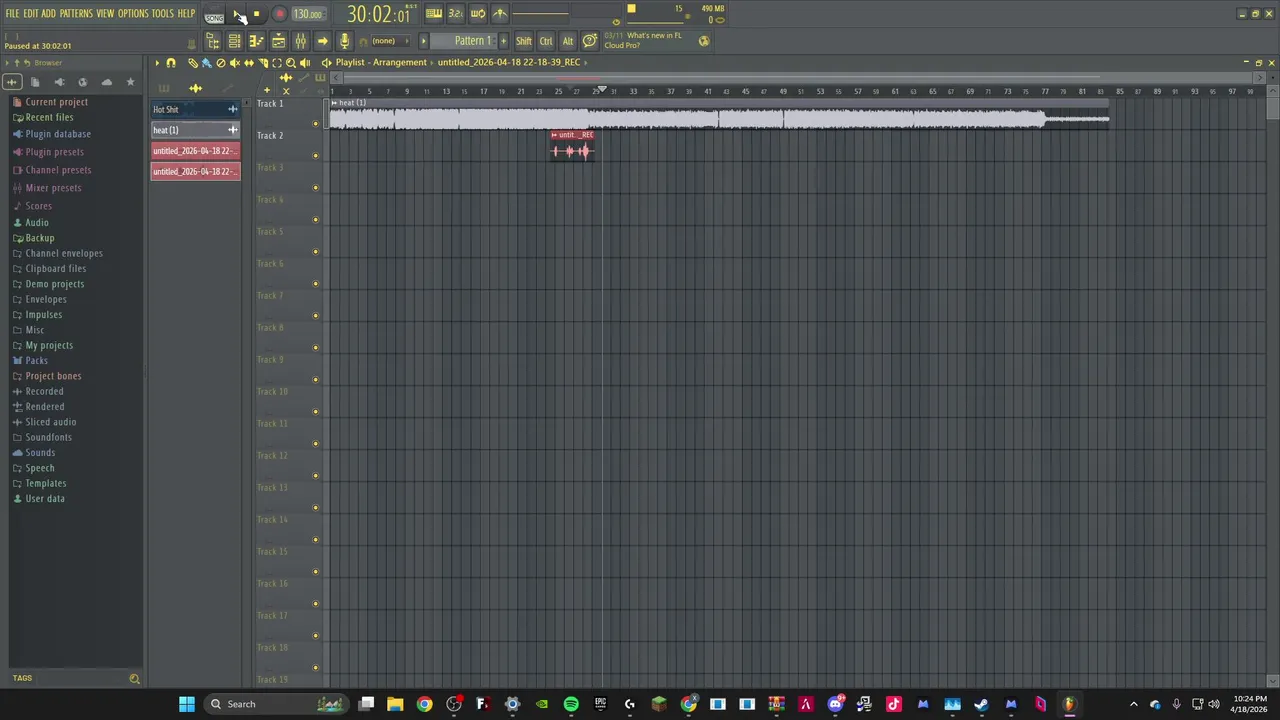
Task: Open the OPTIONS menu
Action: pyautogui.click(x=133, y=13)
